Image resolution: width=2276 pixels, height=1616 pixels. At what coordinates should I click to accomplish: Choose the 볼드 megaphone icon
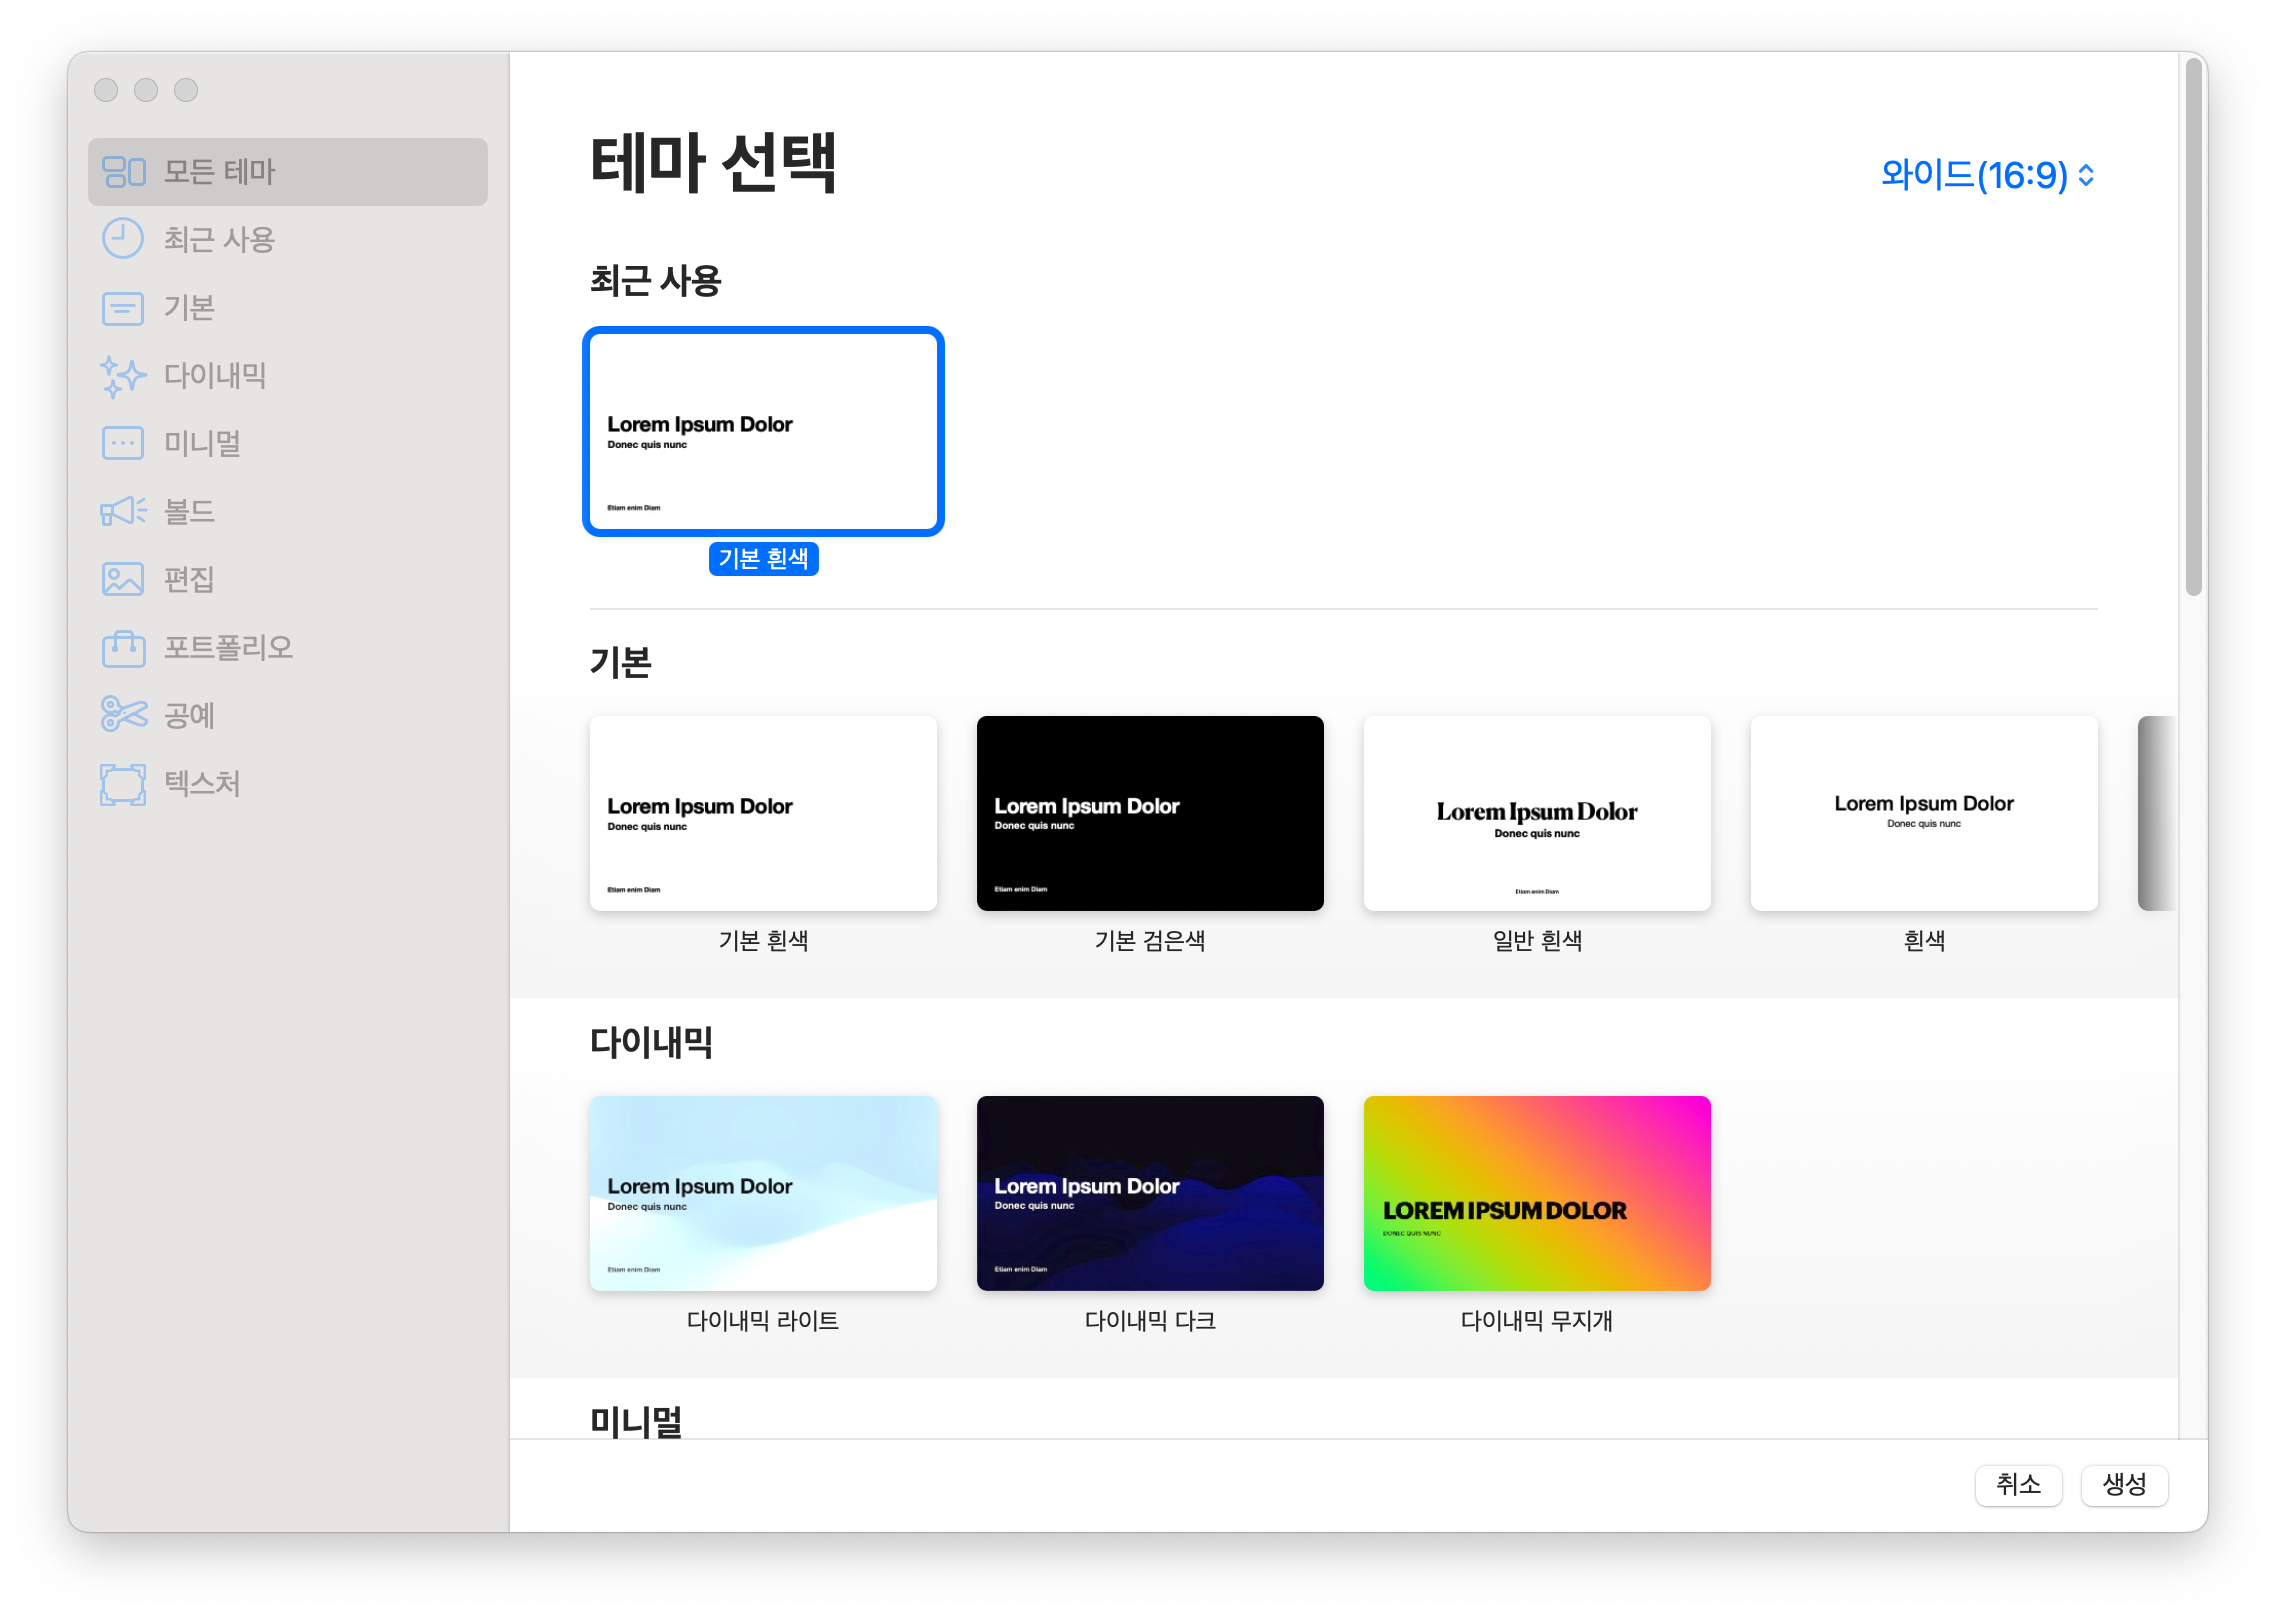point(123,511)
